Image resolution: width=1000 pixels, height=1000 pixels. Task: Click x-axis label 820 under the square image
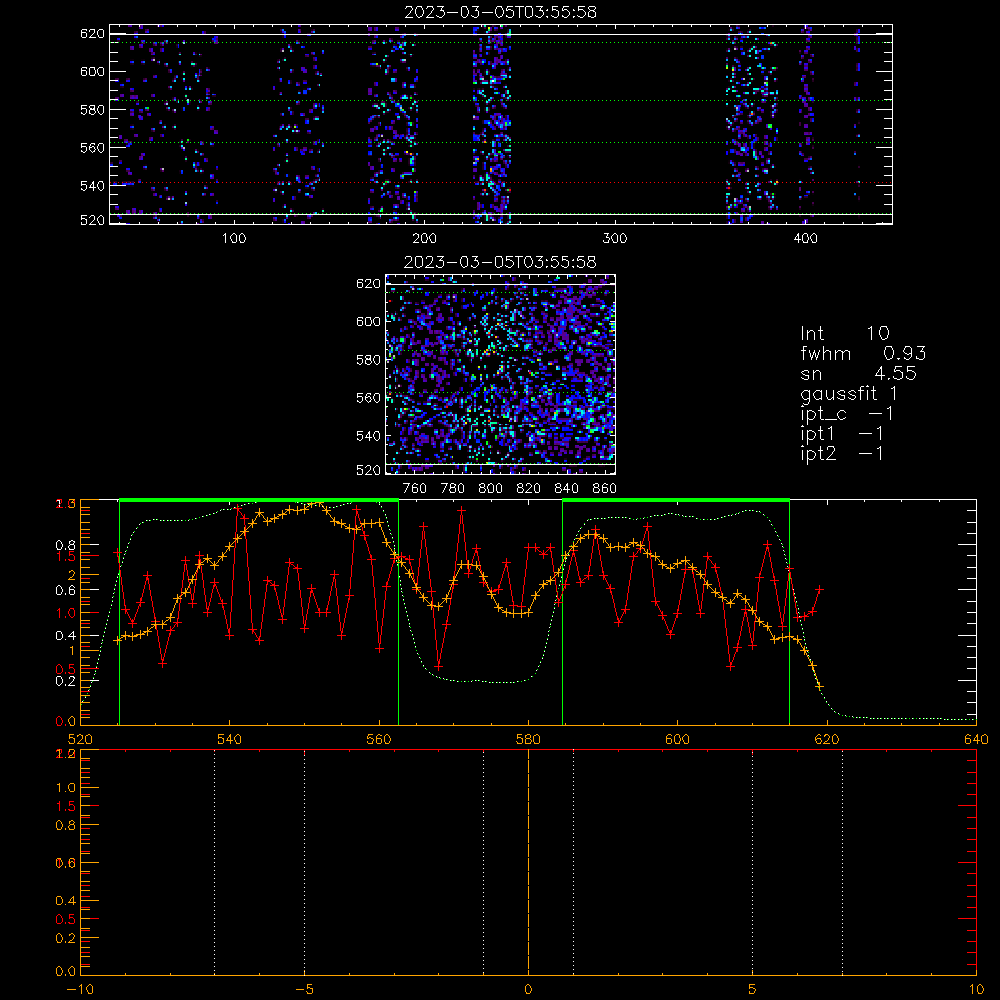(x=529, y=489)
